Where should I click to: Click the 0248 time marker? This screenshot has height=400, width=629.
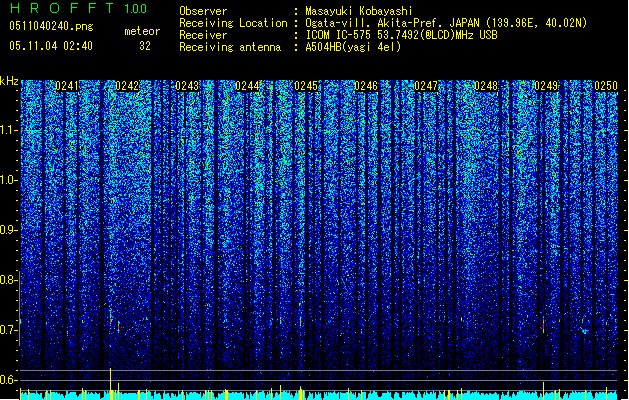486,86
